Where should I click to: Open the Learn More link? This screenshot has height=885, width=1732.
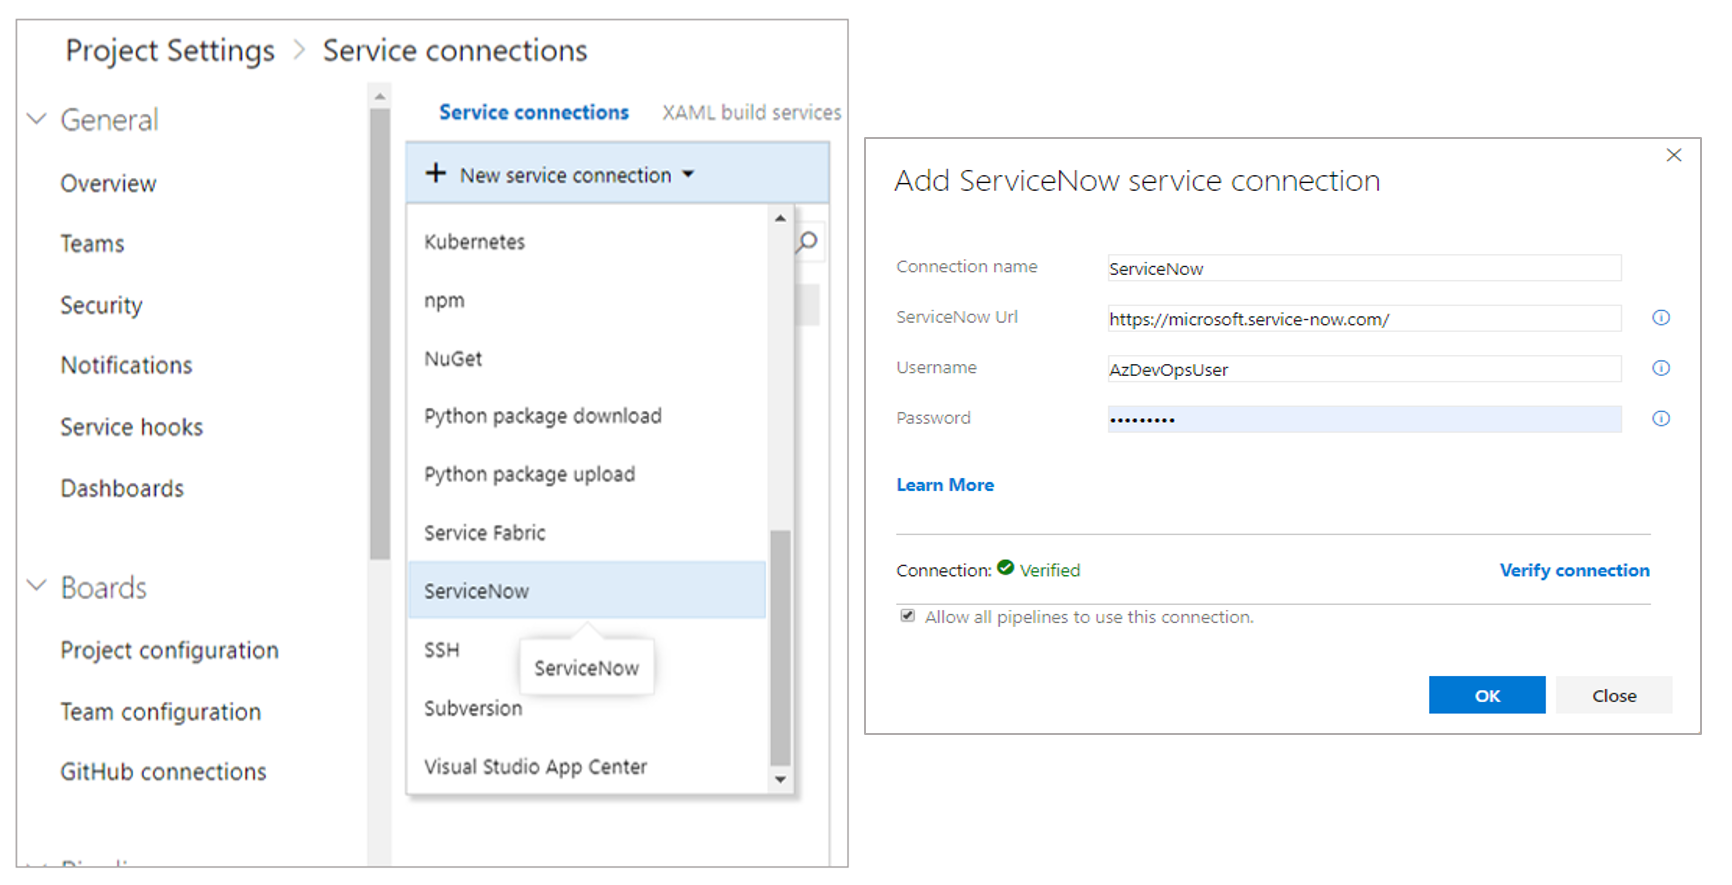tap(945, 485)
